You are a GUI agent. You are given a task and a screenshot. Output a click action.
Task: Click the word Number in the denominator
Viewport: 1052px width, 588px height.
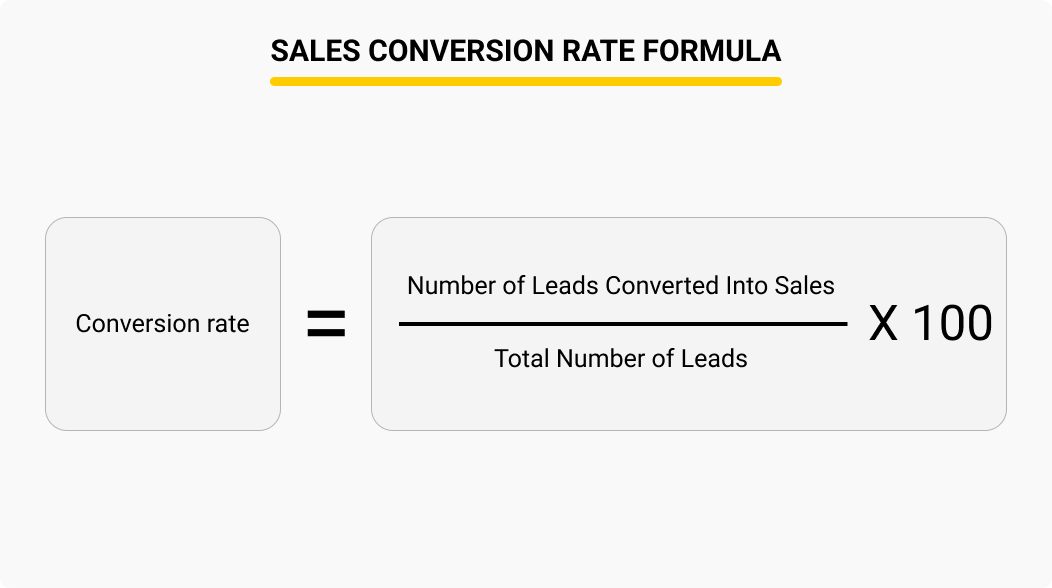(x=600, y=358)
